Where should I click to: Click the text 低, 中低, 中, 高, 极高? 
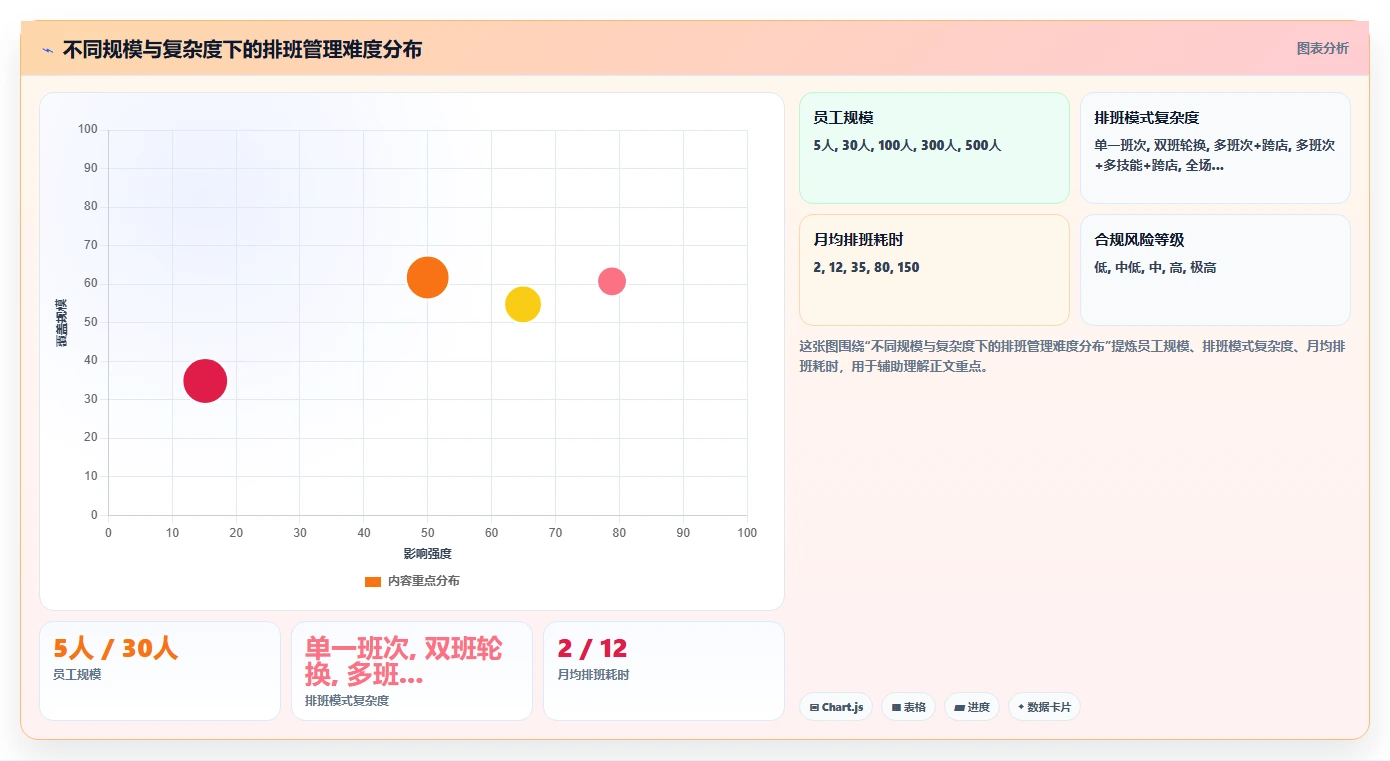pyautogui.click(x=1155, y=267)
